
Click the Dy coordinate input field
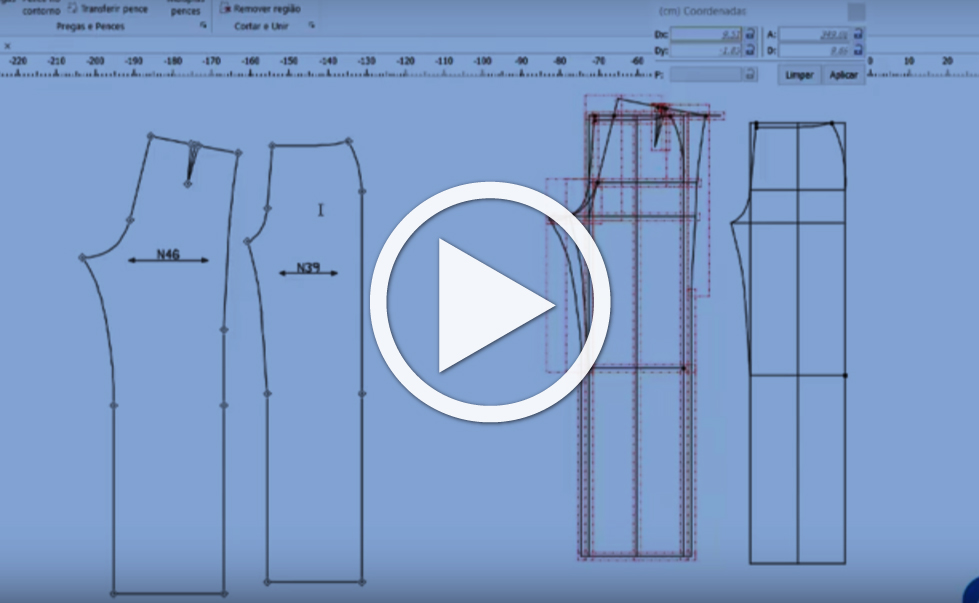coord(706,51)
